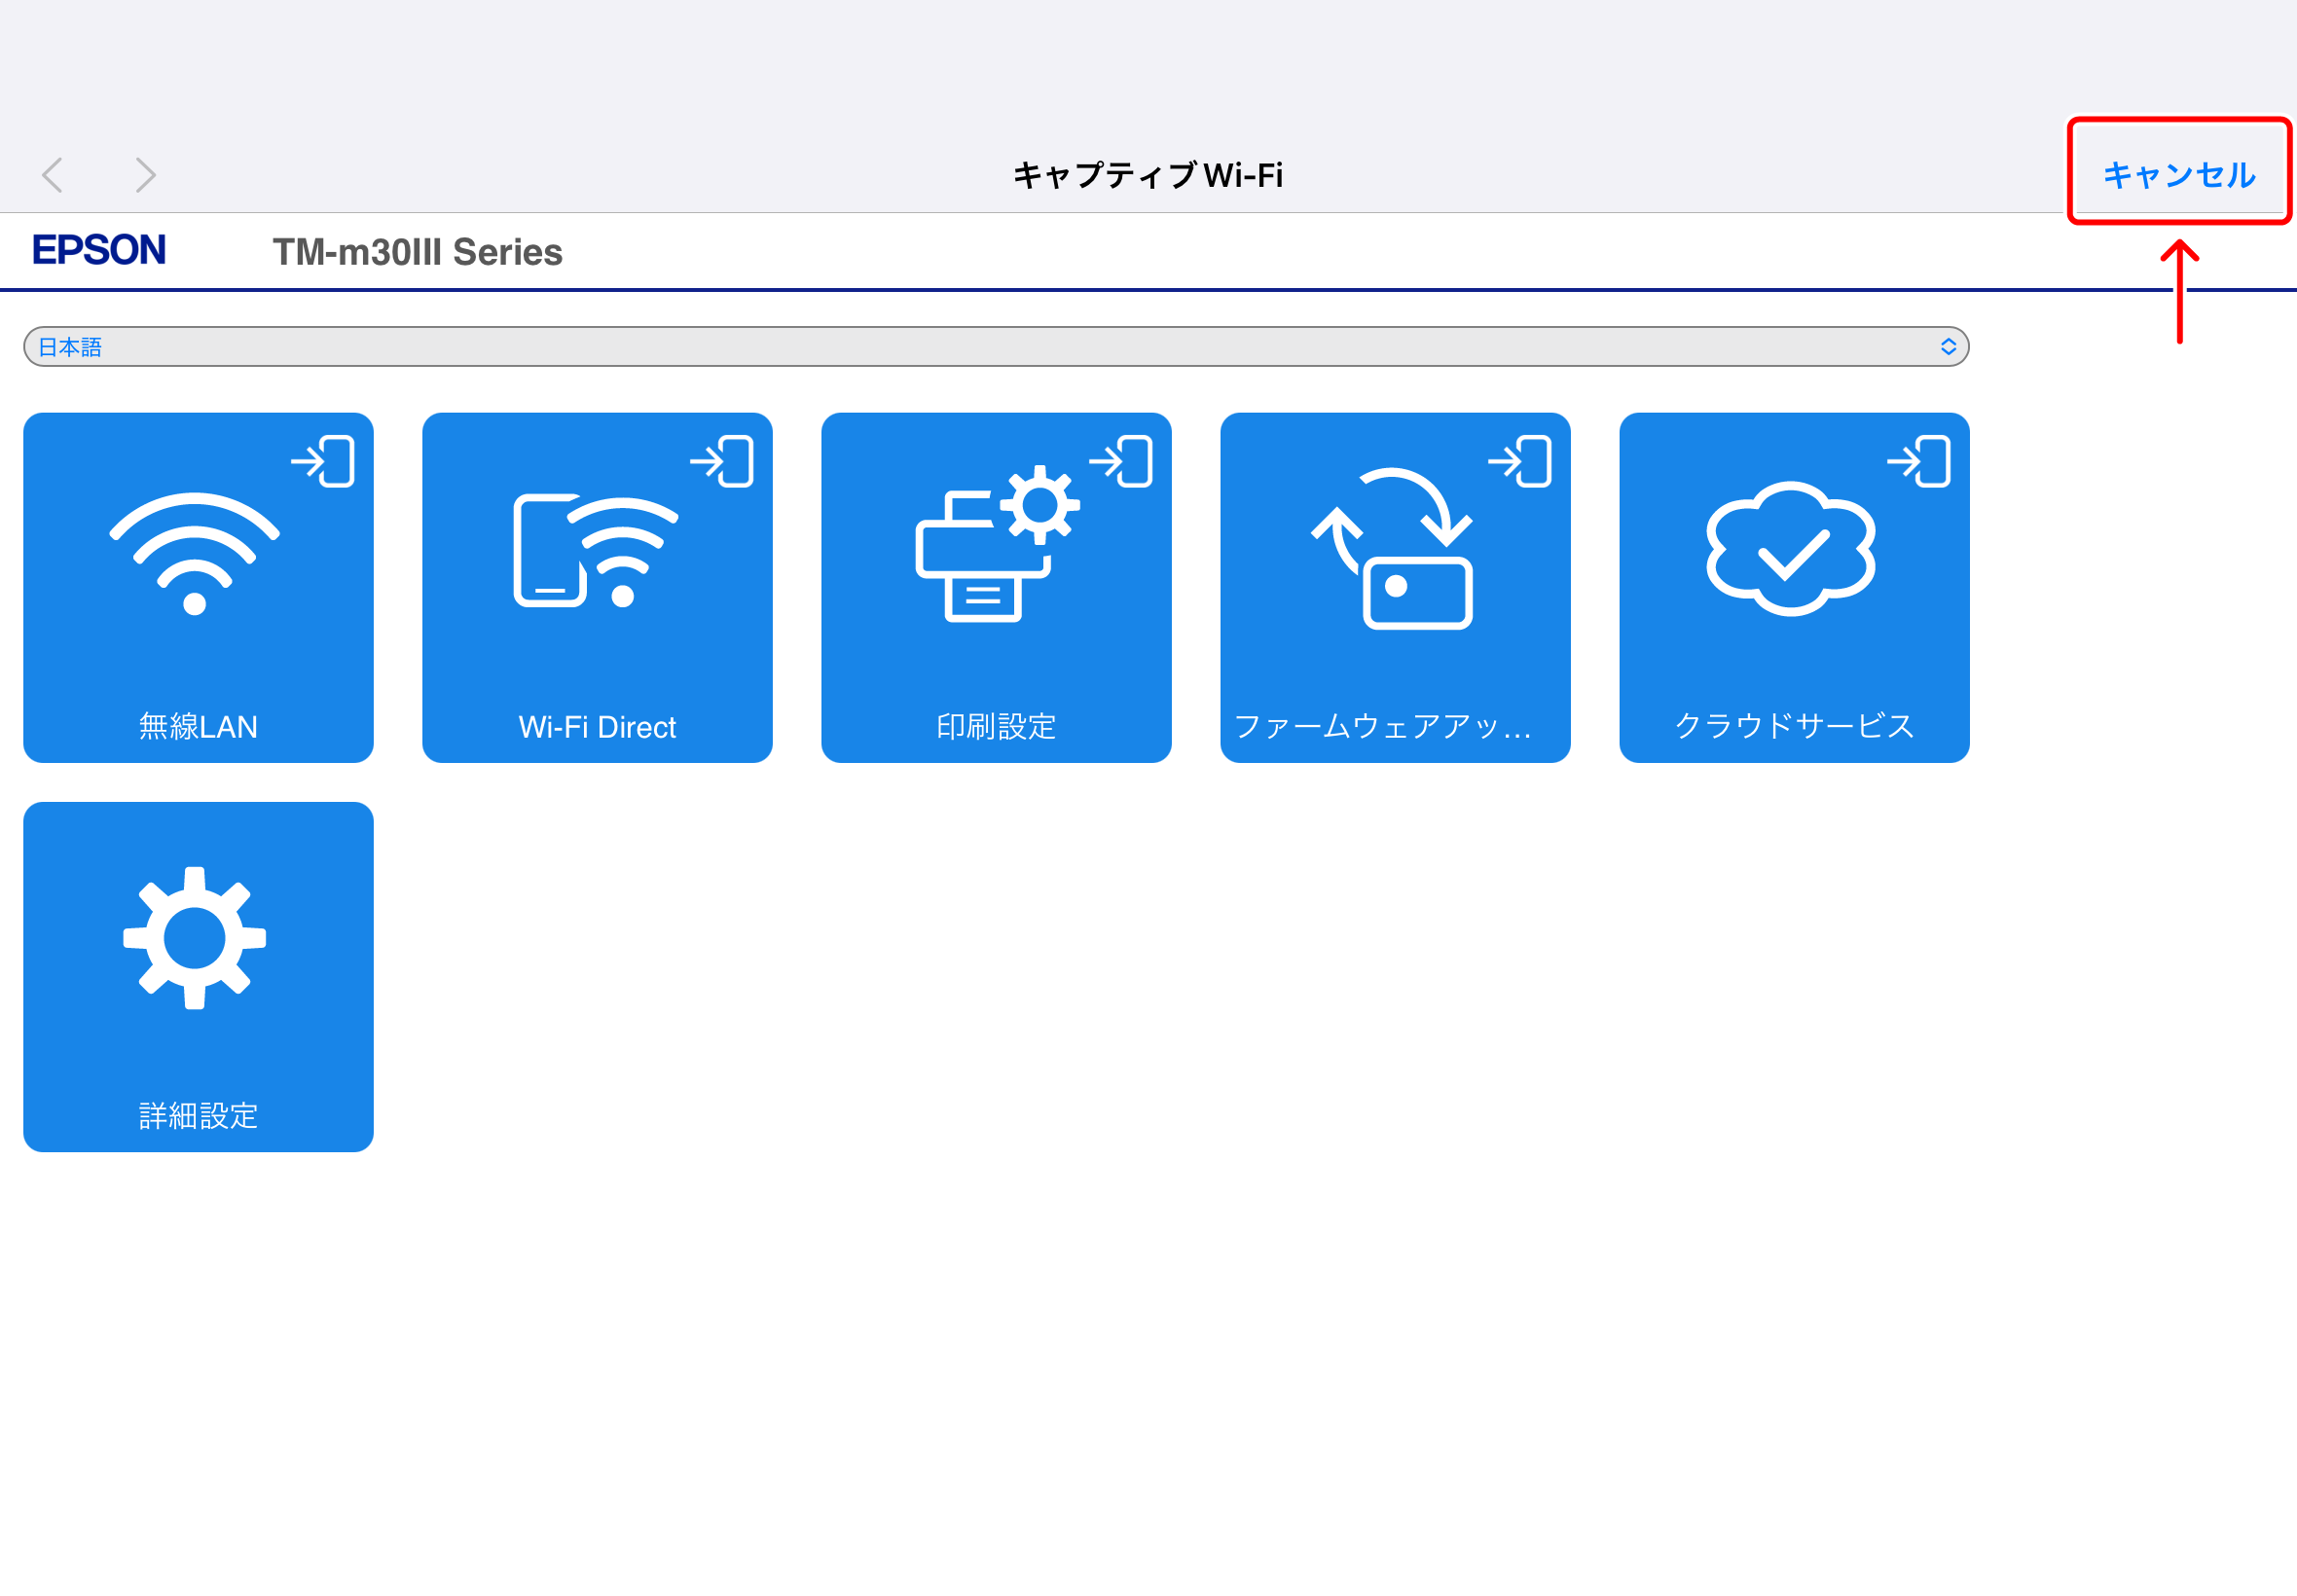Screen dimensions: 2297x1596
Task: Click login arrow icon on firmware tile
Action: (1520, 461)
